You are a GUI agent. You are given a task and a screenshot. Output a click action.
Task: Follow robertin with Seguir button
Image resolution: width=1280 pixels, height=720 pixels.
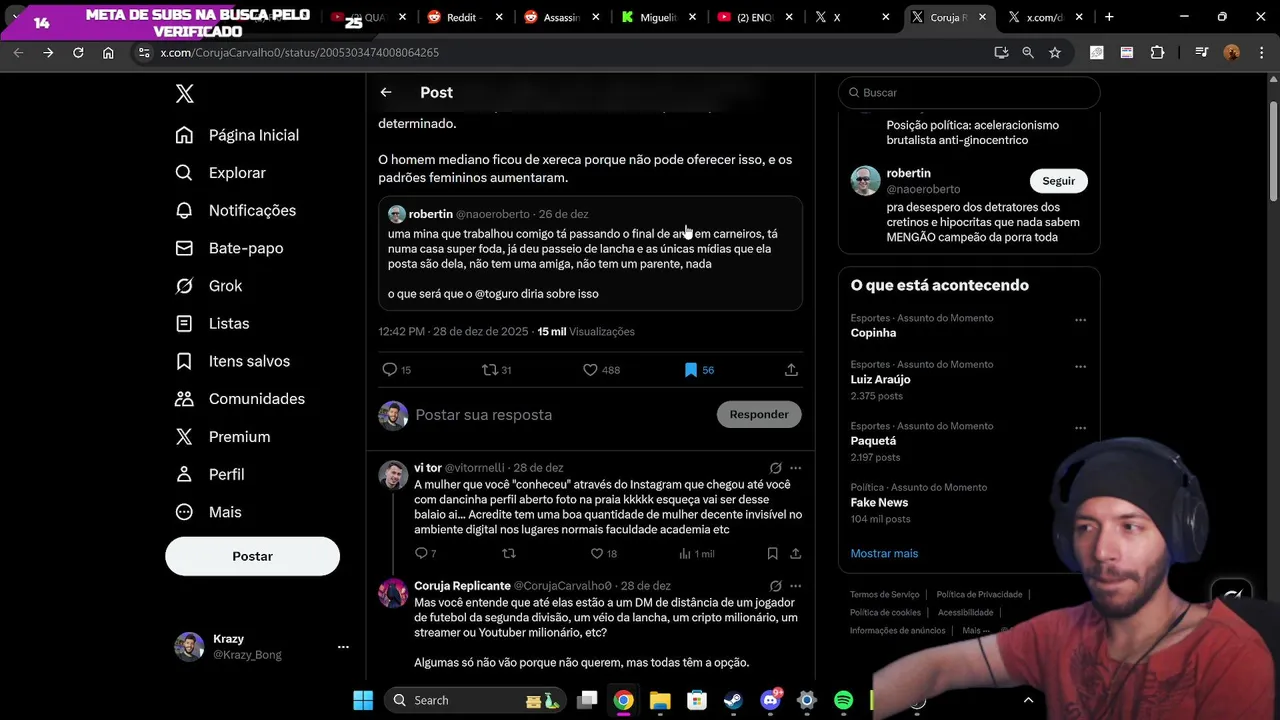pos(1058,181)
